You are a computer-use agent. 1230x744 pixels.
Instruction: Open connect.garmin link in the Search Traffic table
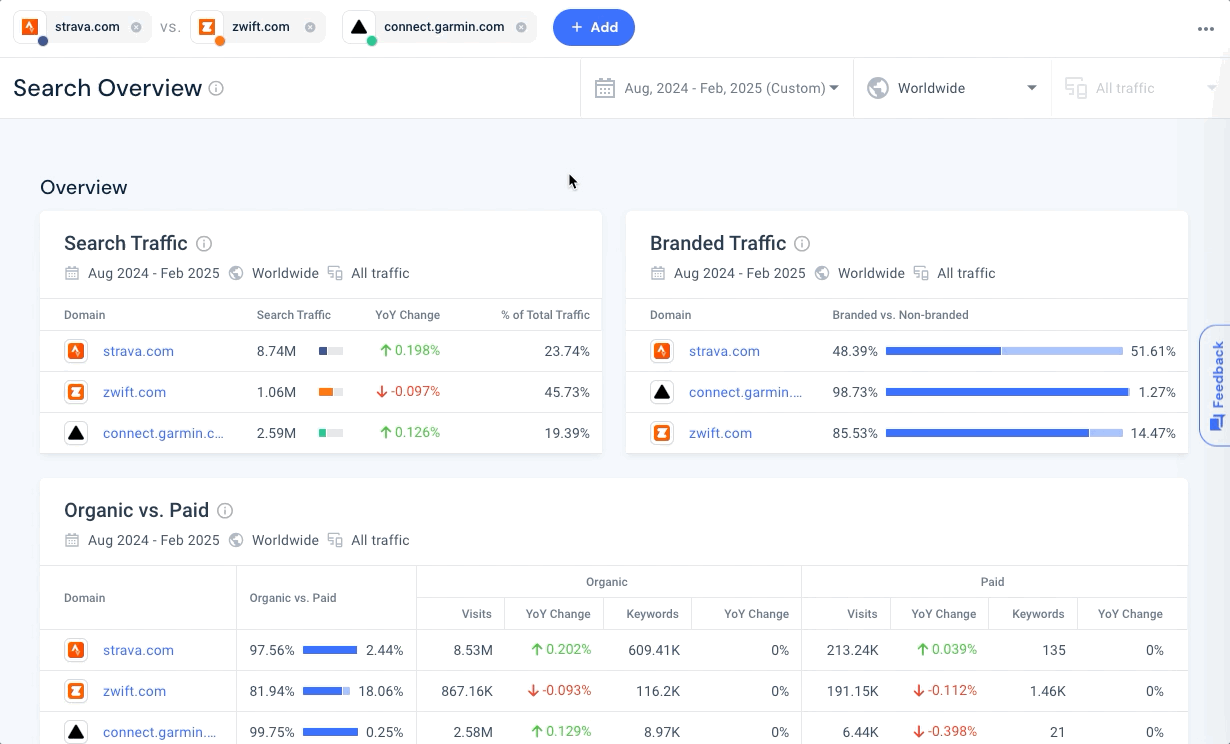[163, 433]
